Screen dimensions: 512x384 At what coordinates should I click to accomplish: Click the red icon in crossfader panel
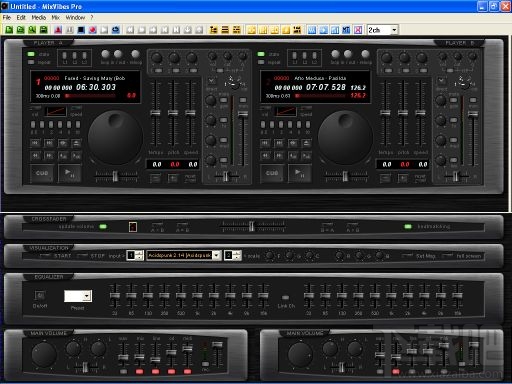(133, 227)
